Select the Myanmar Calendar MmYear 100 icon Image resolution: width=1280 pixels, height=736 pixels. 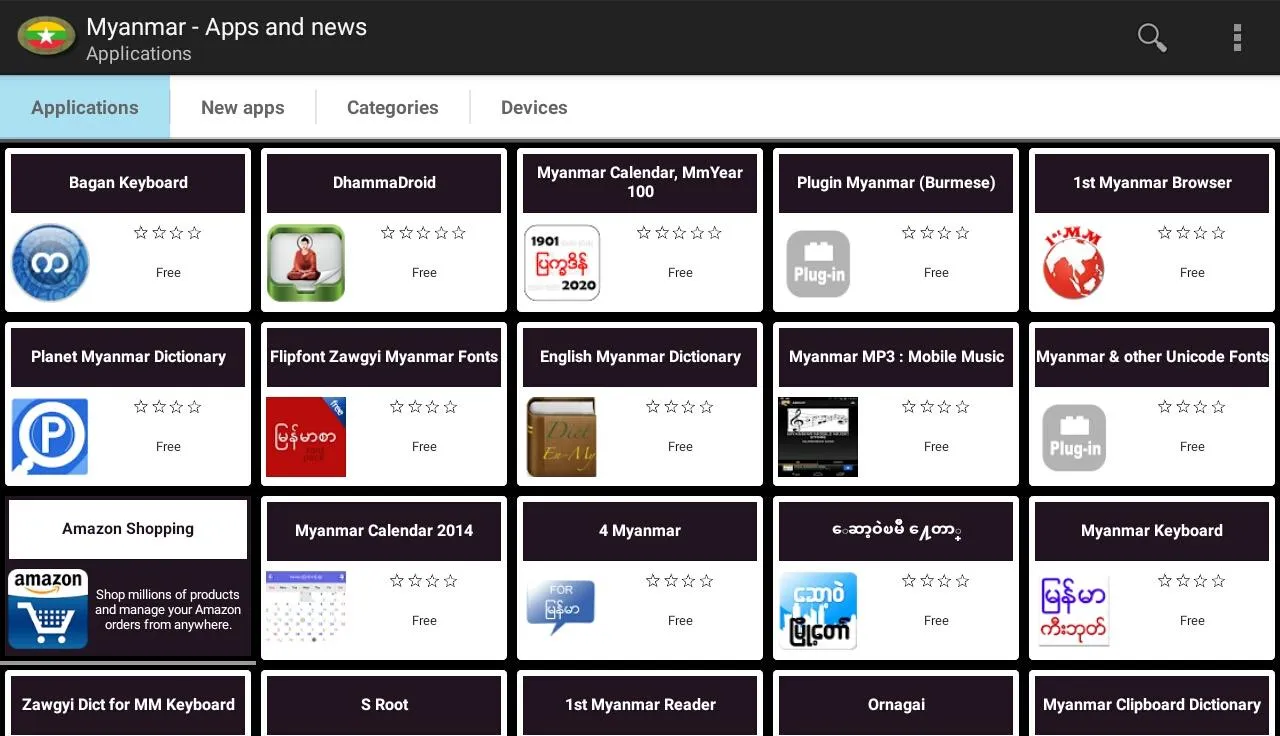tap(562, 263)
